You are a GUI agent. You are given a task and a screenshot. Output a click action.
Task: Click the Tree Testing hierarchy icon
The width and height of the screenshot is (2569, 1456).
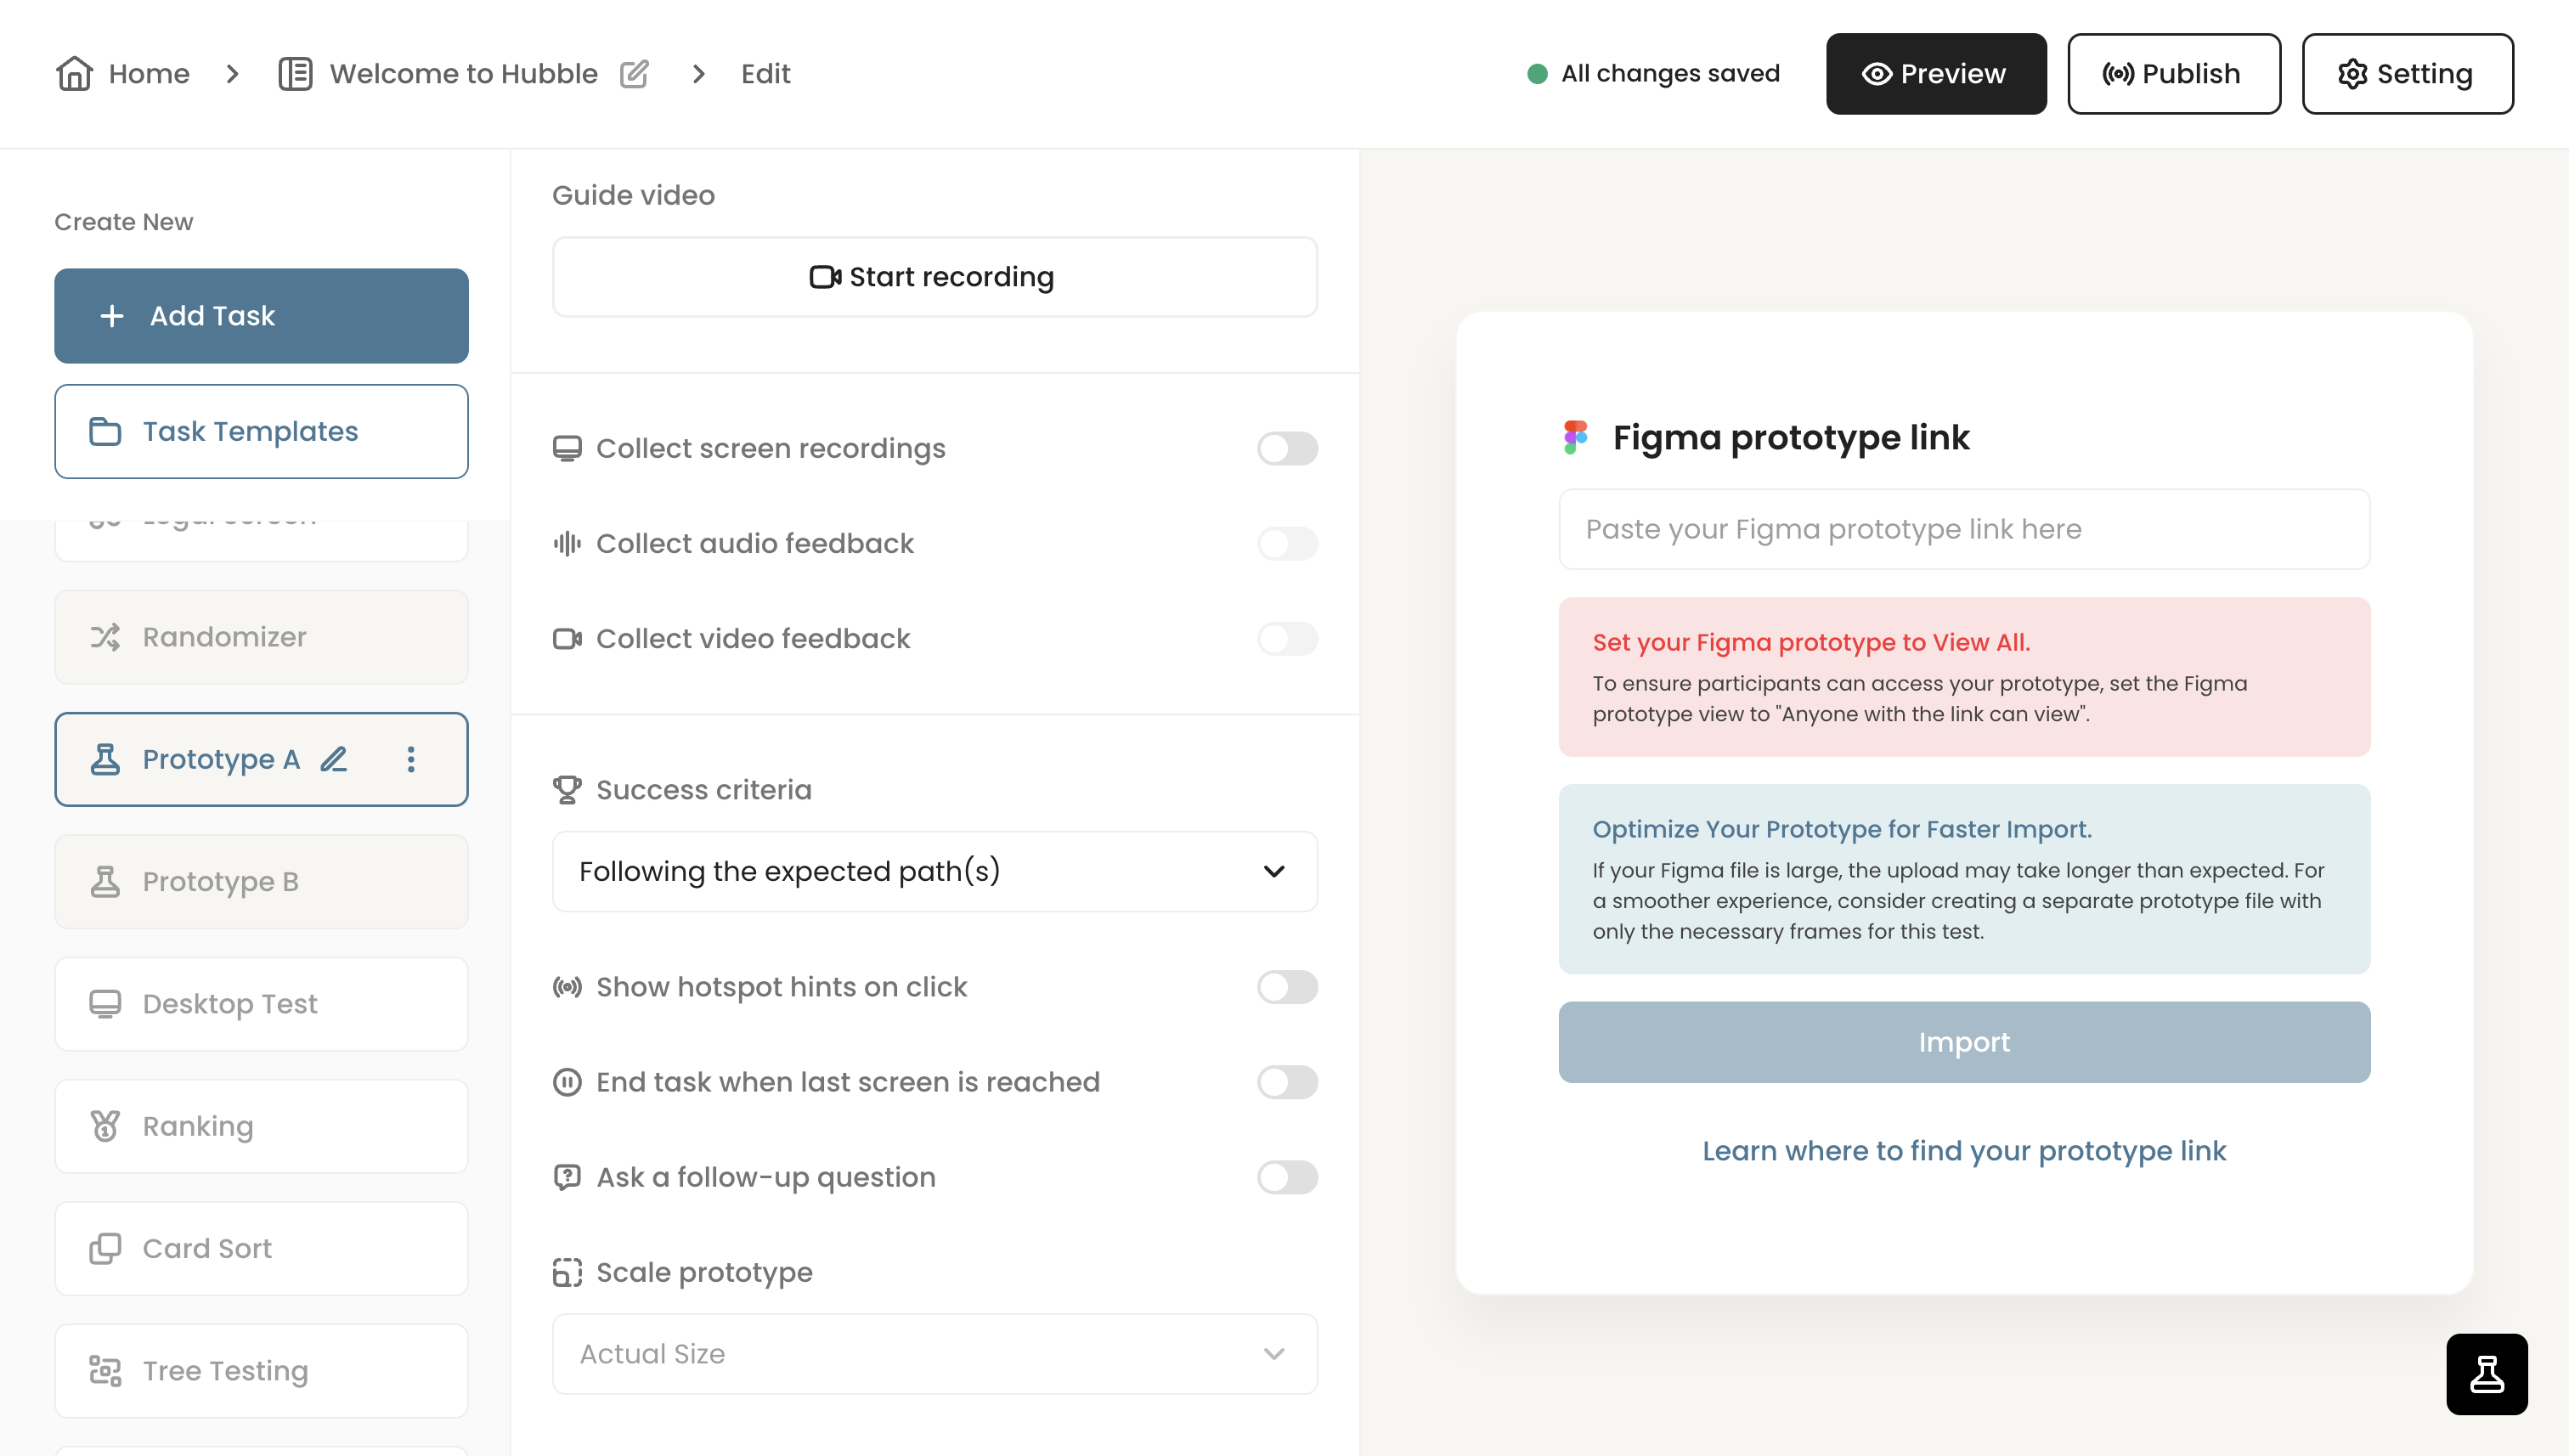point(105,1370)
